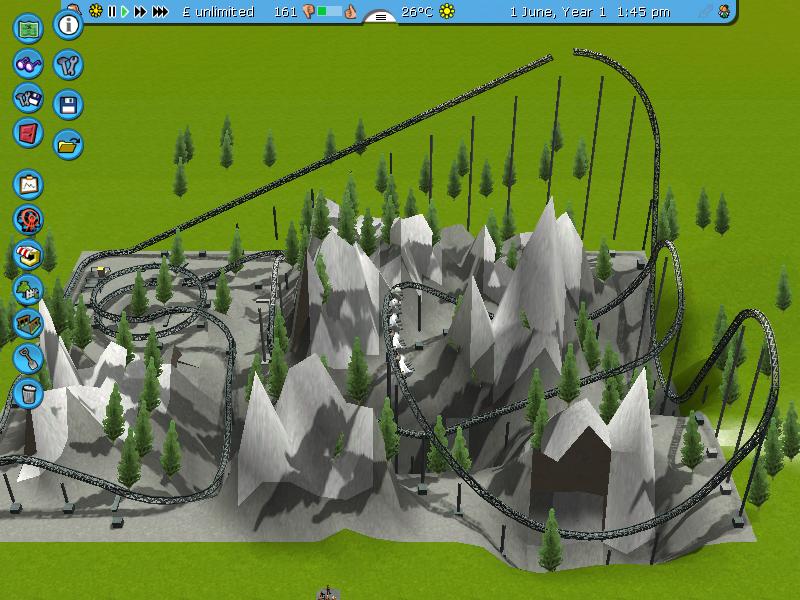This screenshot has height=600, width=800.
Task: Open the park map button
Action: [28, 29]
